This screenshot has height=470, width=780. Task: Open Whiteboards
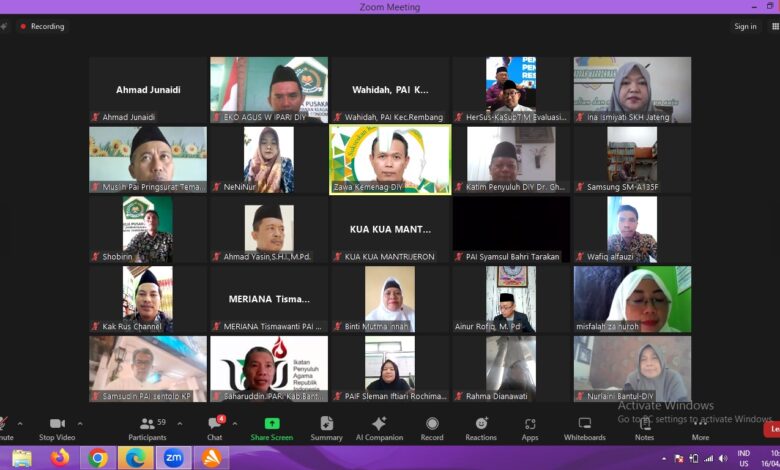coord(585,429)
